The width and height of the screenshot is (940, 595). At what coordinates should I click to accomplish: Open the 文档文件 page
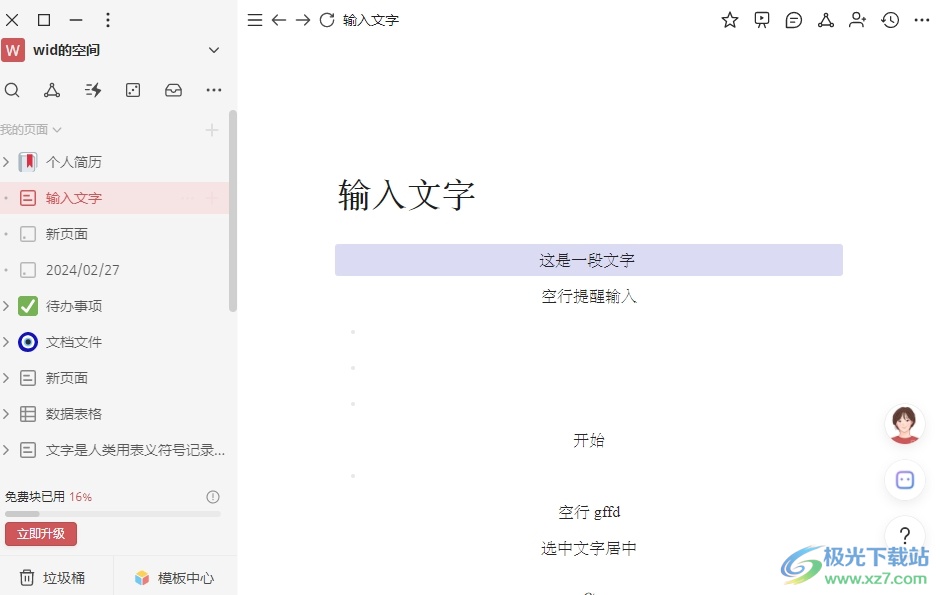[x=74, y=342]
